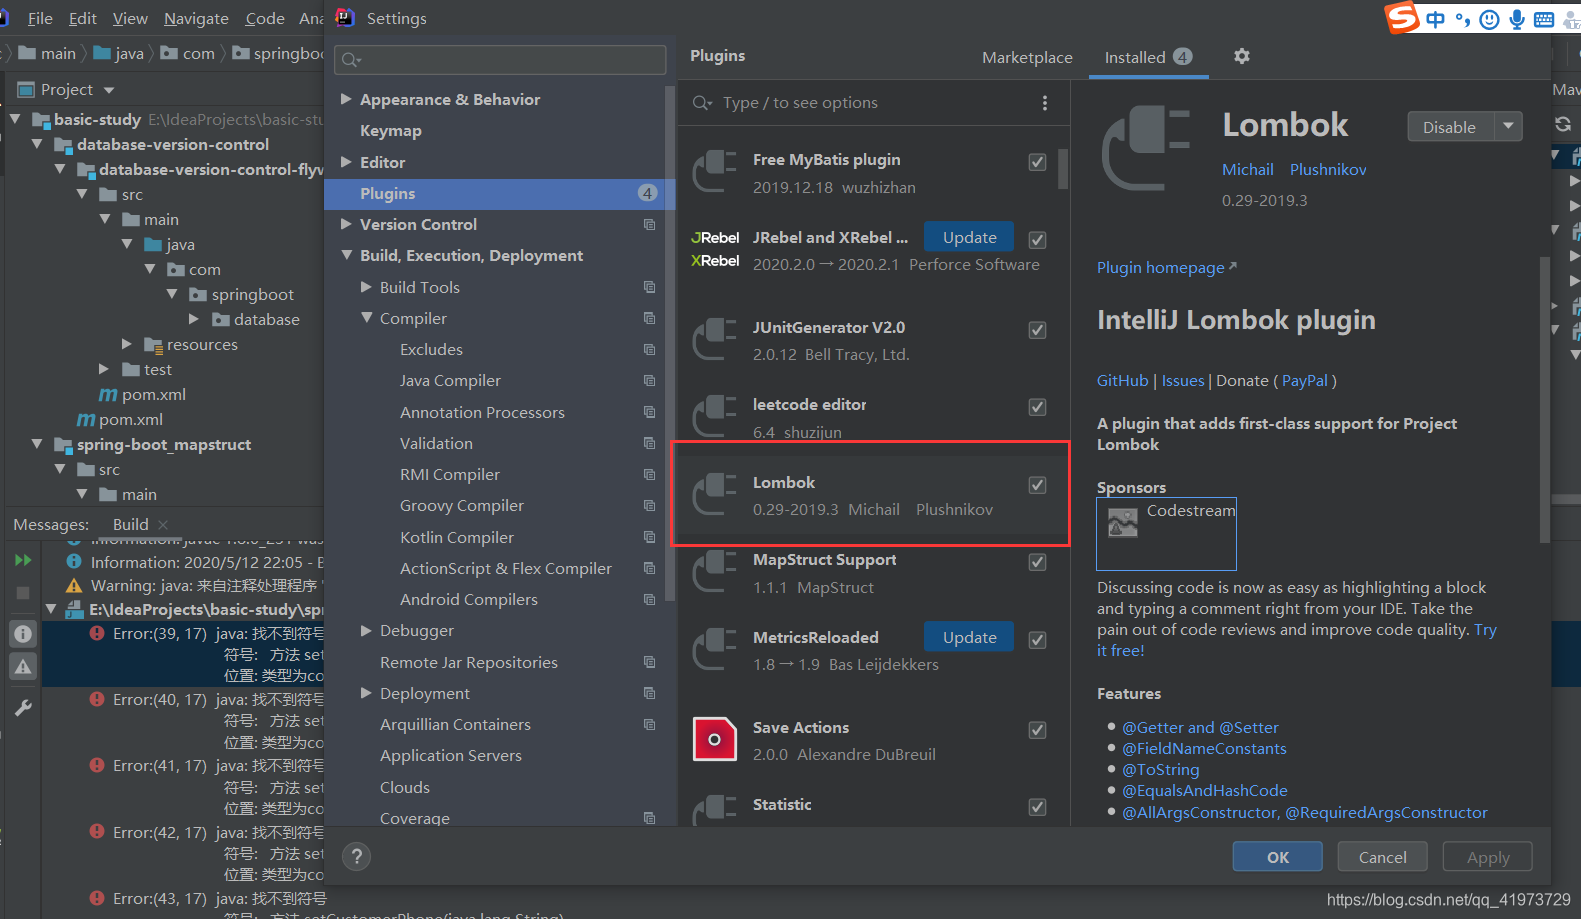Click the Sogou input method S icon

click(x=1402, y=17)
